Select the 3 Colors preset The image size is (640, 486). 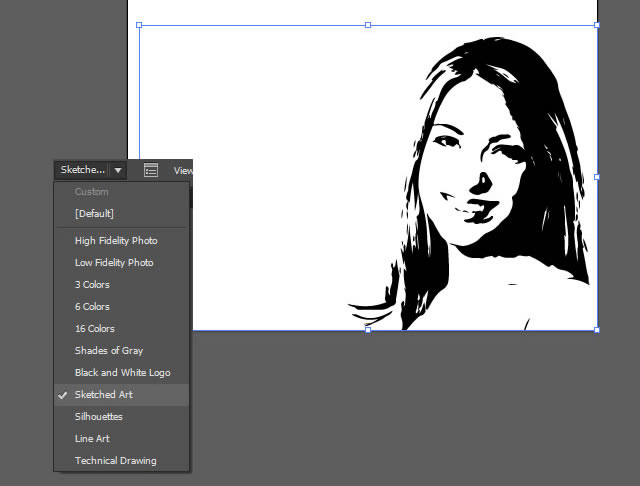click(92, 285)
